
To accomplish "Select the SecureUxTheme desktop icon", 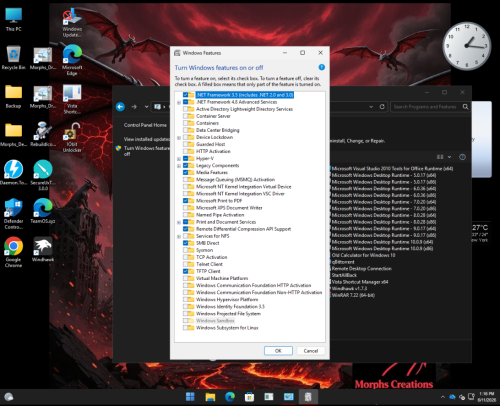I will pos(43,175).
